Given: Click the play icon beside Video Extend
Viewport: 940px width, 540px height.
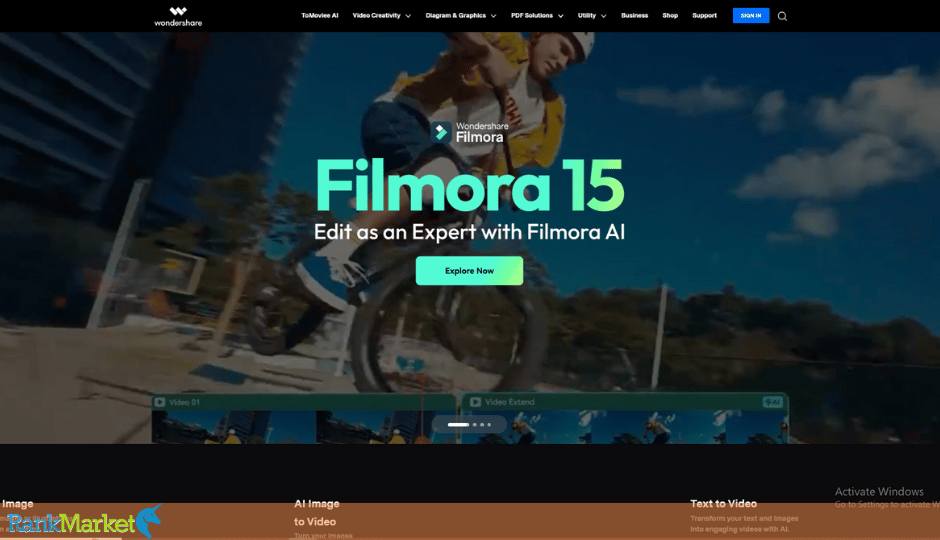Looking at the screenshot, I should click(x=475, y=402).
